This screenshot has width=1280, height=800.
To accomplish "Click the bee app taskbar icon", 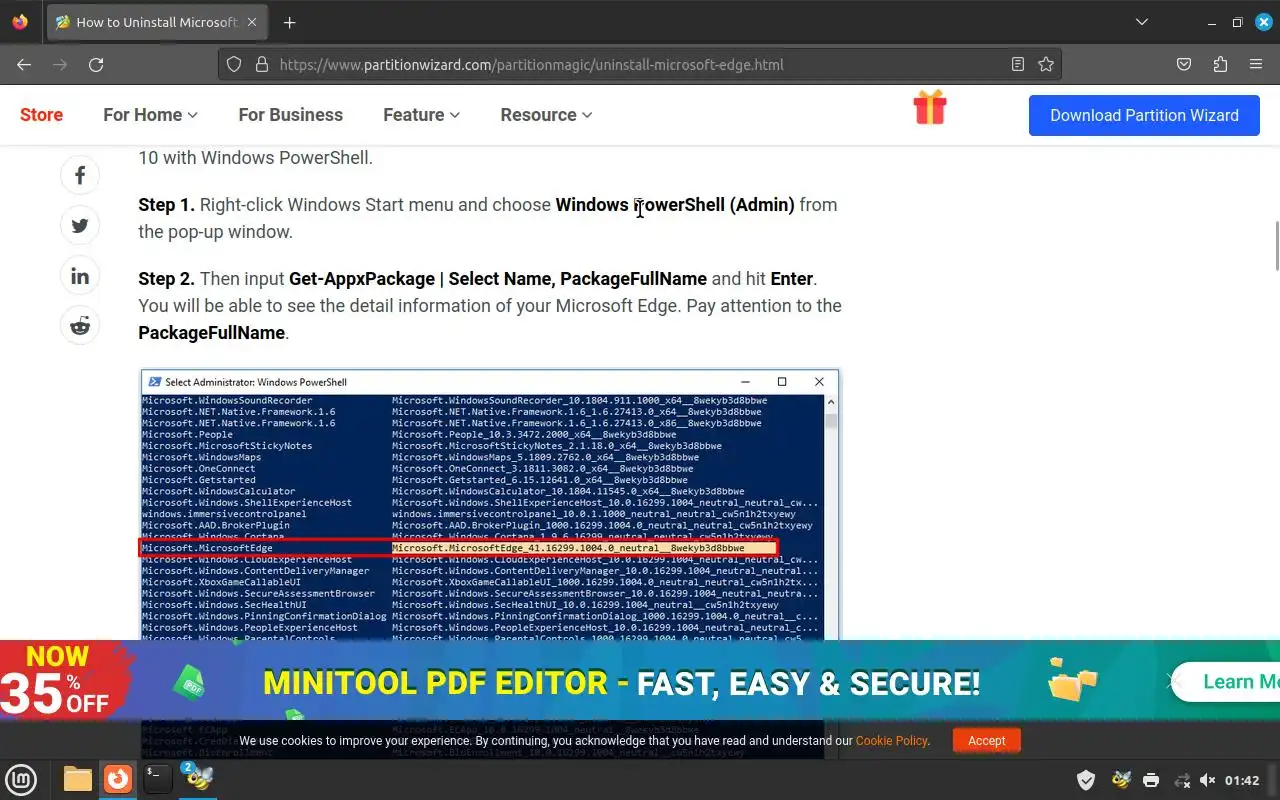I will point(197,778).
